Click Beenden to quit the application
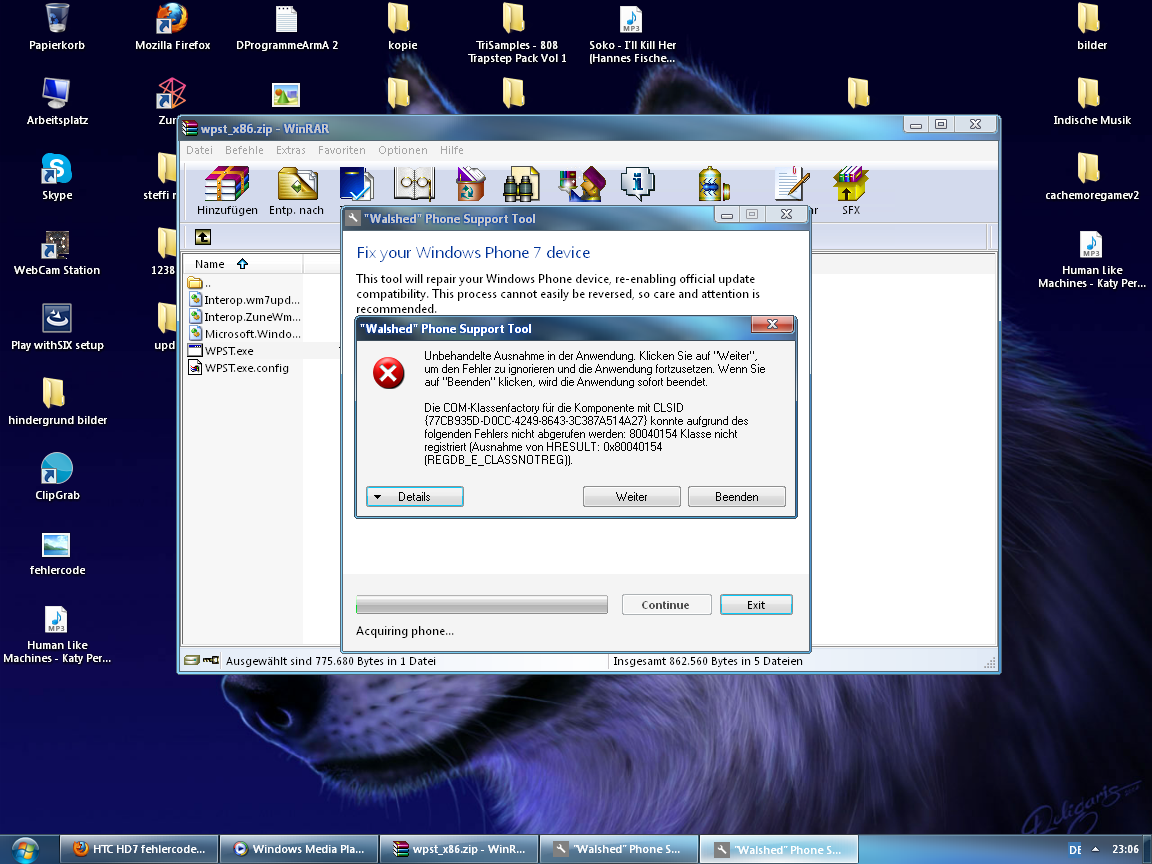 [x=737, y=497]
